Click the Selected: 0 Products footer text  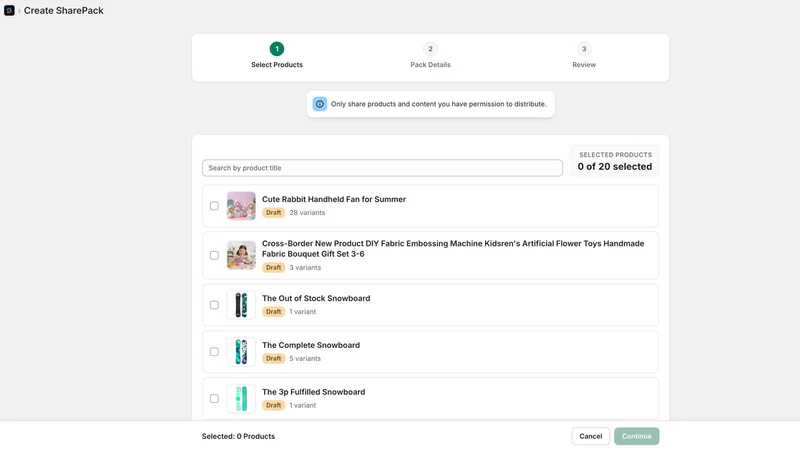[x=238, y=436]
